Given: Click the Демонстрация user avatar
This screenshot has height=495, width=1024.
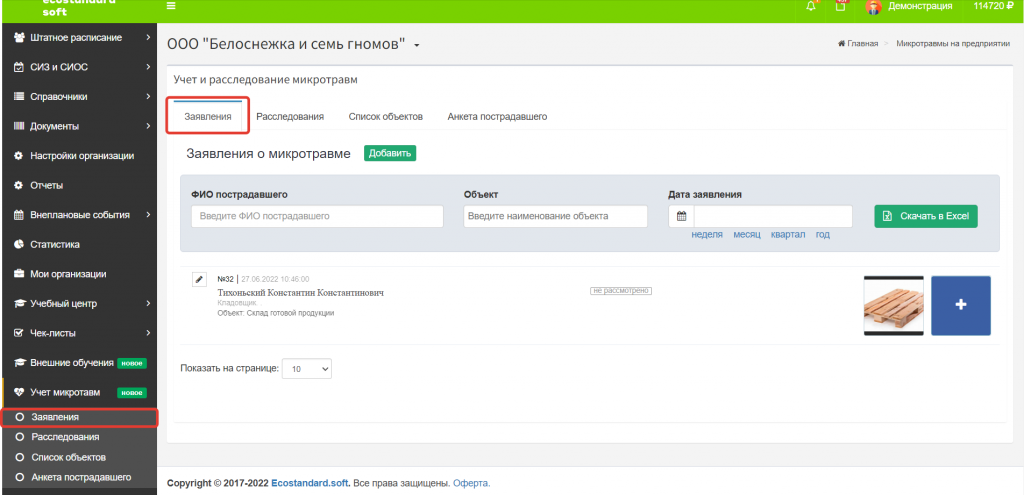Looking at the screenshot, I should [x=873, y=7].
